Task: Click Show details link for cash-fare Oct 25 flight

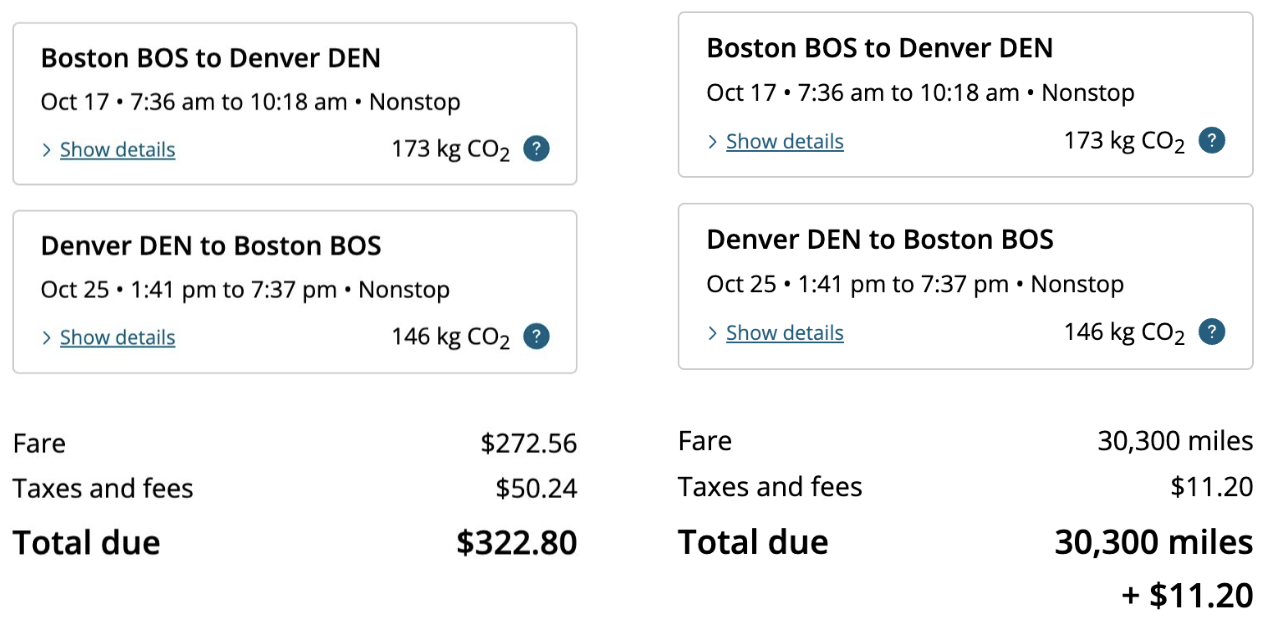Action: click(117, 338)
